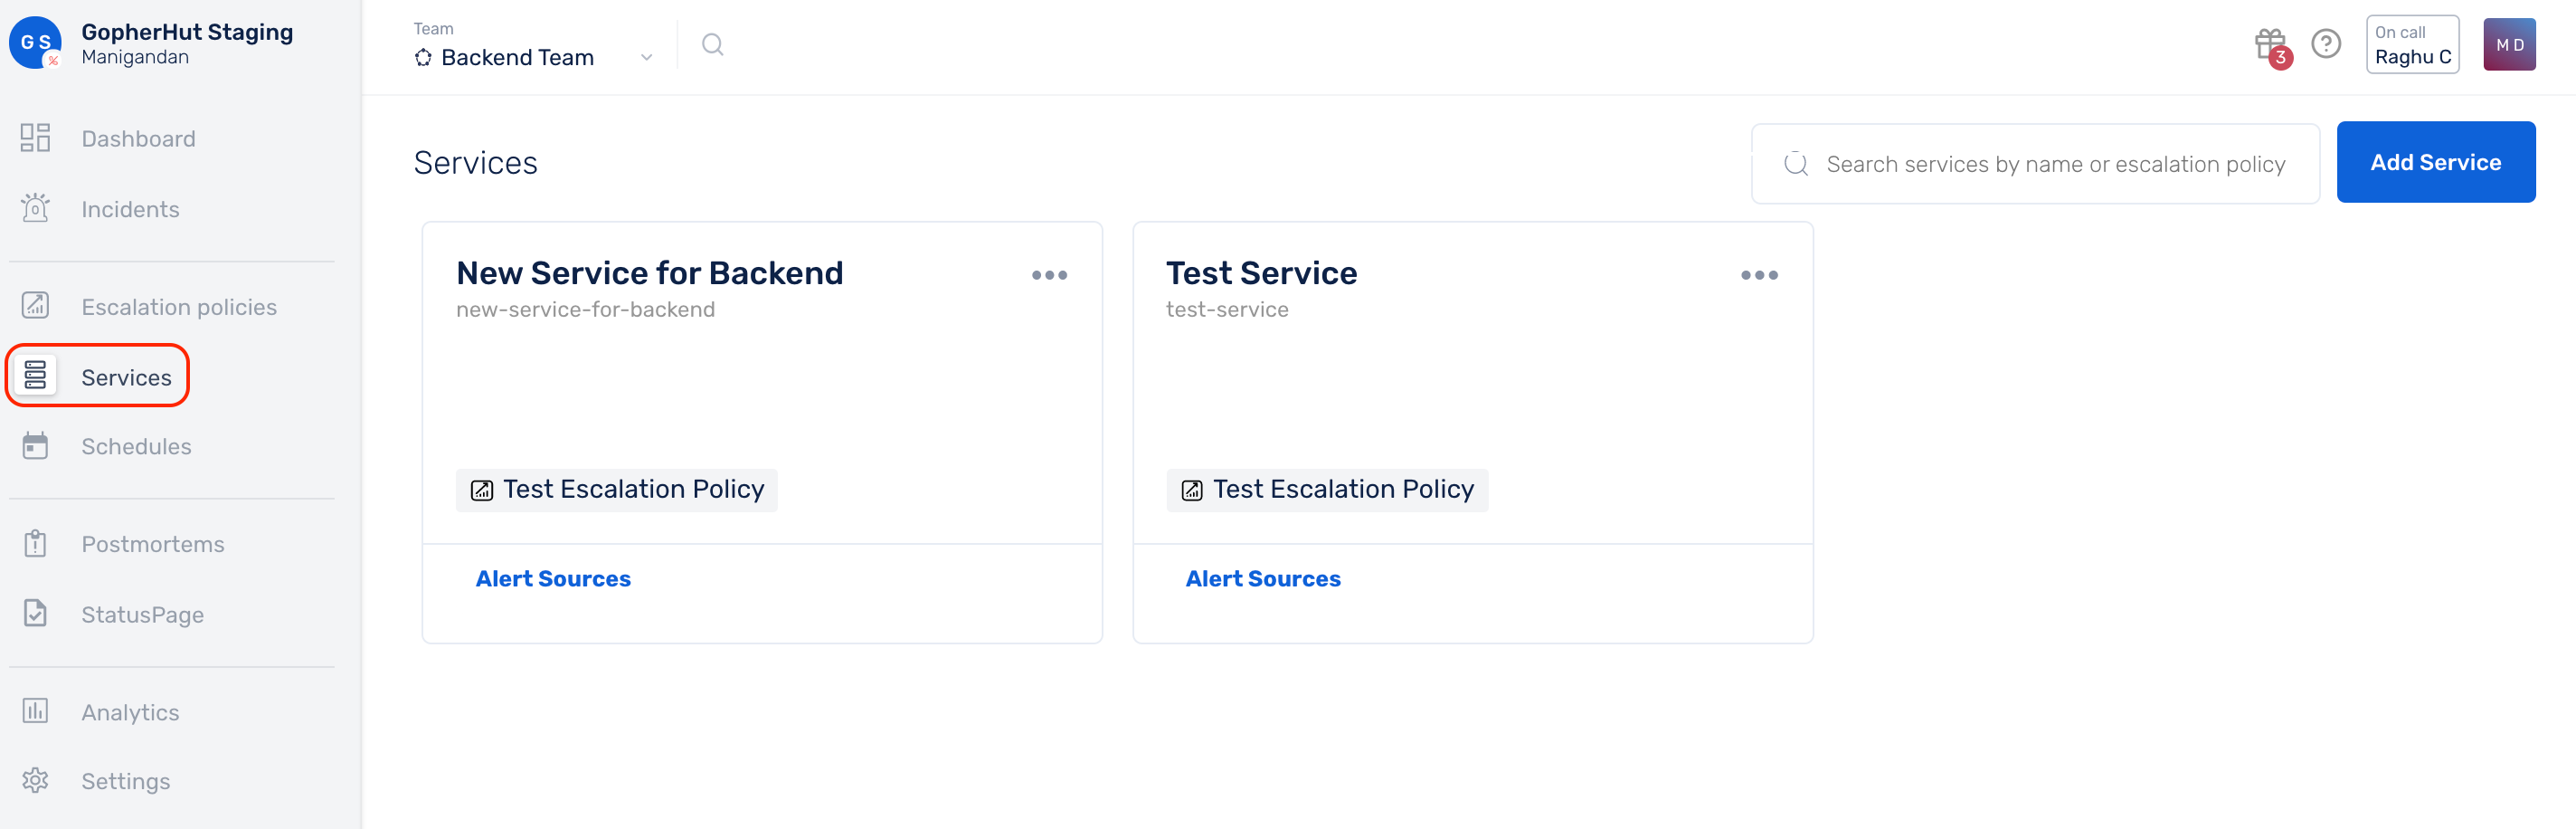Click the search services input field

click(2035, 164)
